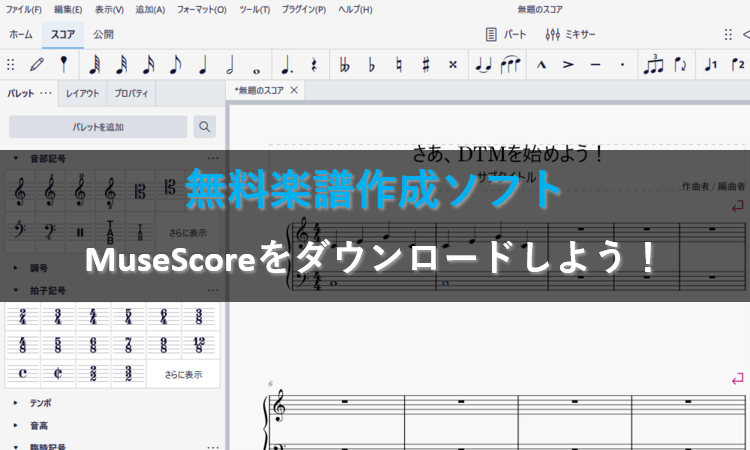The image size is (750, 450).
Task: Expand the 調号 palette
Action: click(x=15, y=268)
